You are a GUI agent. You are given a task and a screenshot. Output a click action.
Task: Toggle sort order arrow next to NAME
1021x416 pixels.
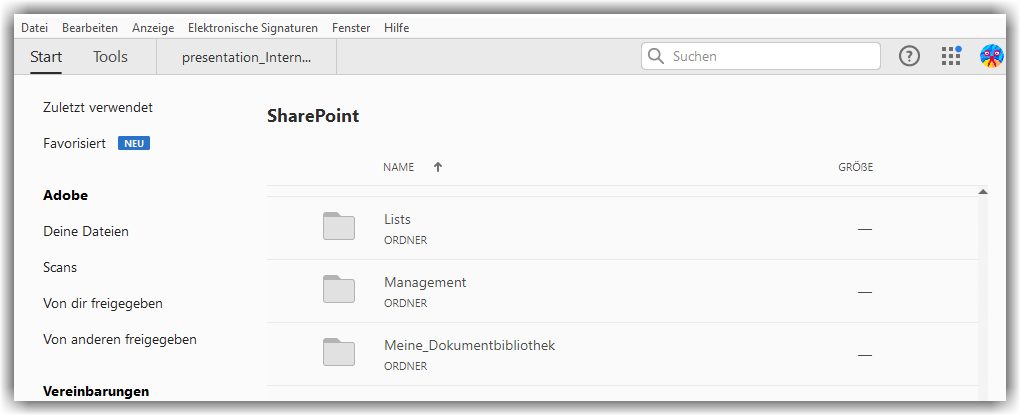pyautogui.click(x=438, y=167)
